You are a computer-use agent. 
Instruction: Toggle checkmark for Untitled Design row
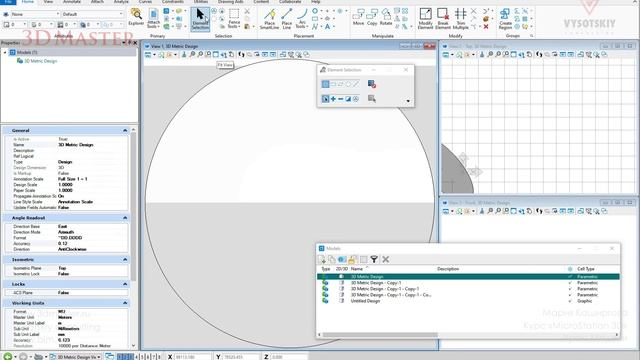coord(570,301)
